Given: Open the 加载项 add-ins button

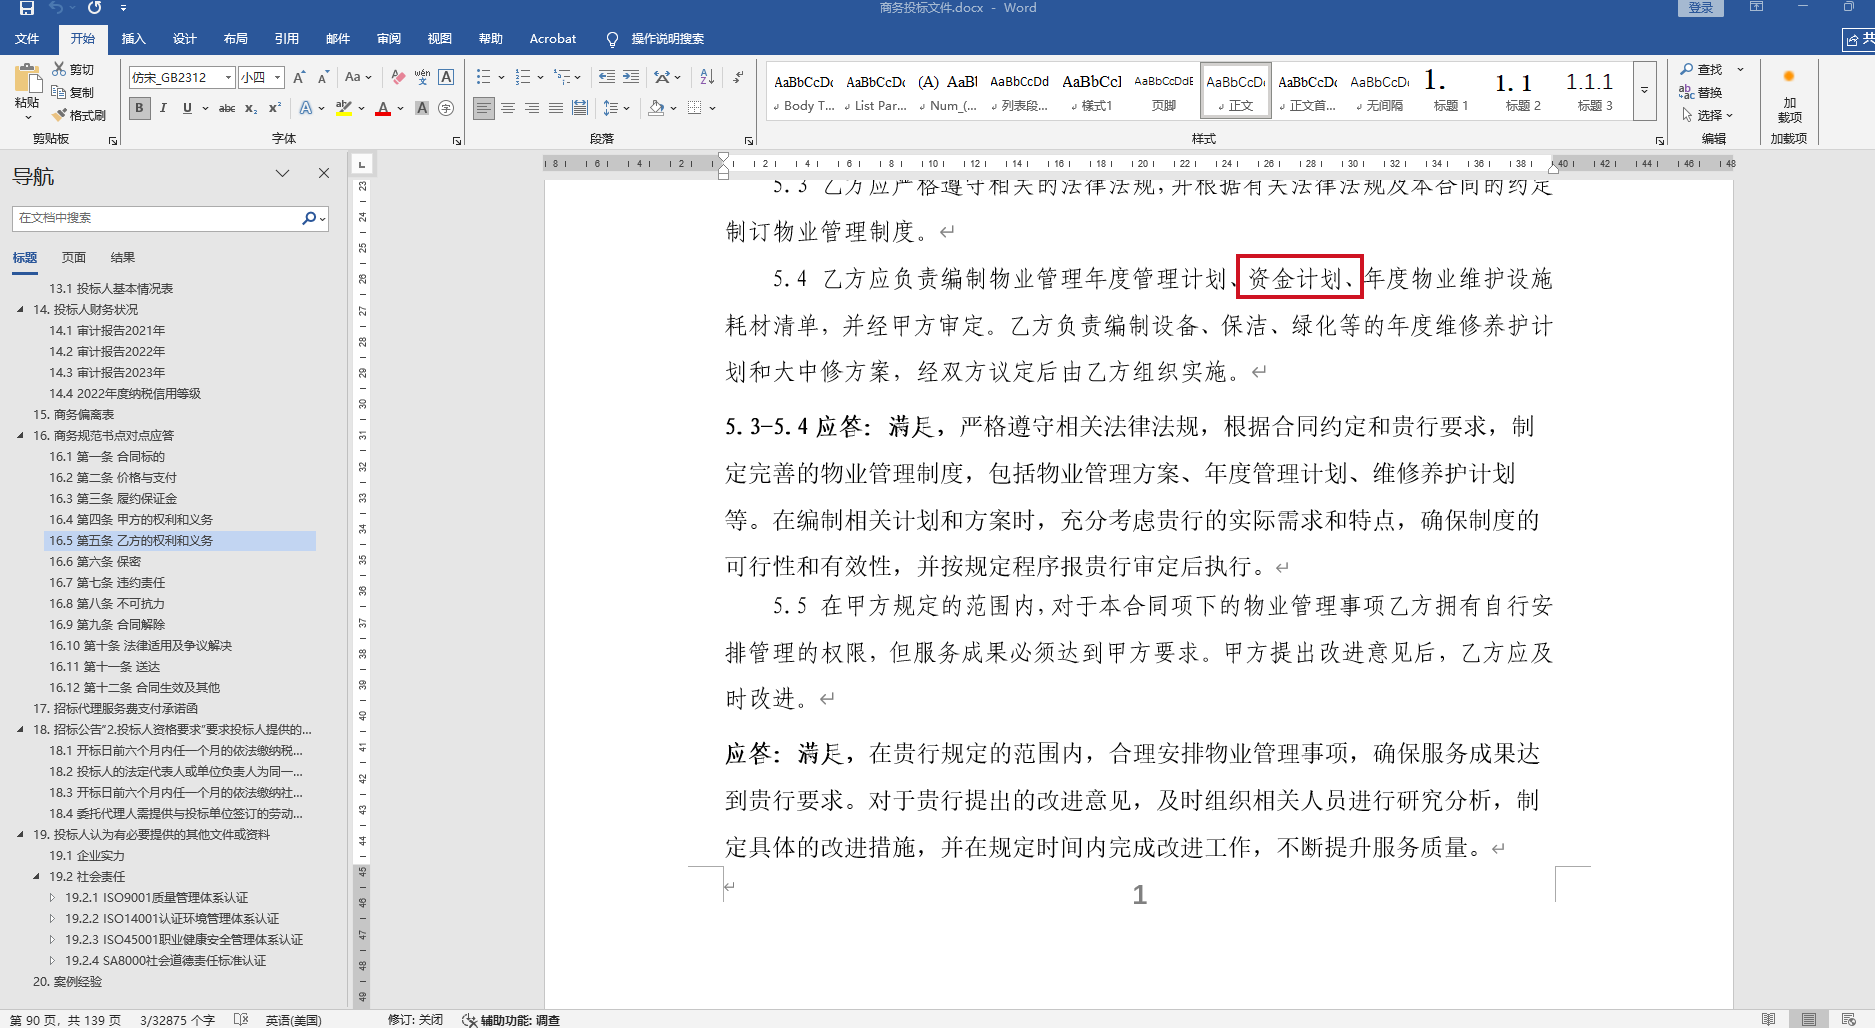Looking at the screenshot, I should 1789,95.
